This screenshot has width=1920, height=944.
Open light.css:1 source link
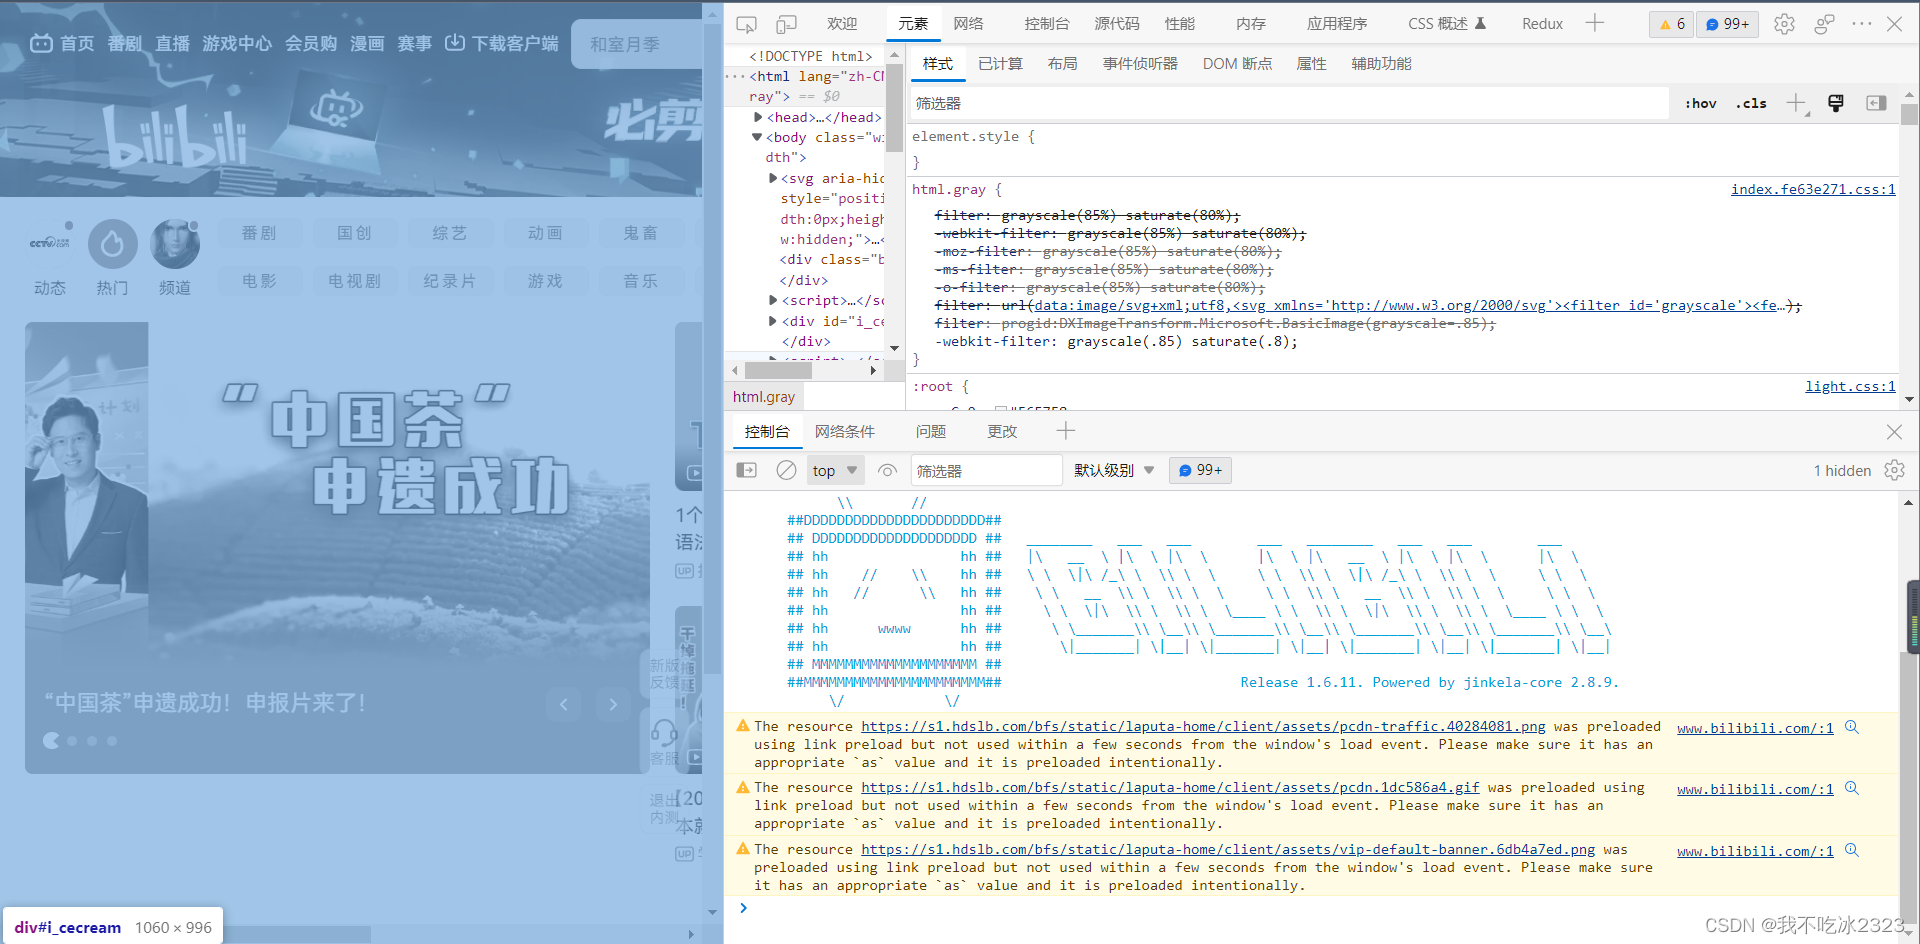[1850, 386]
